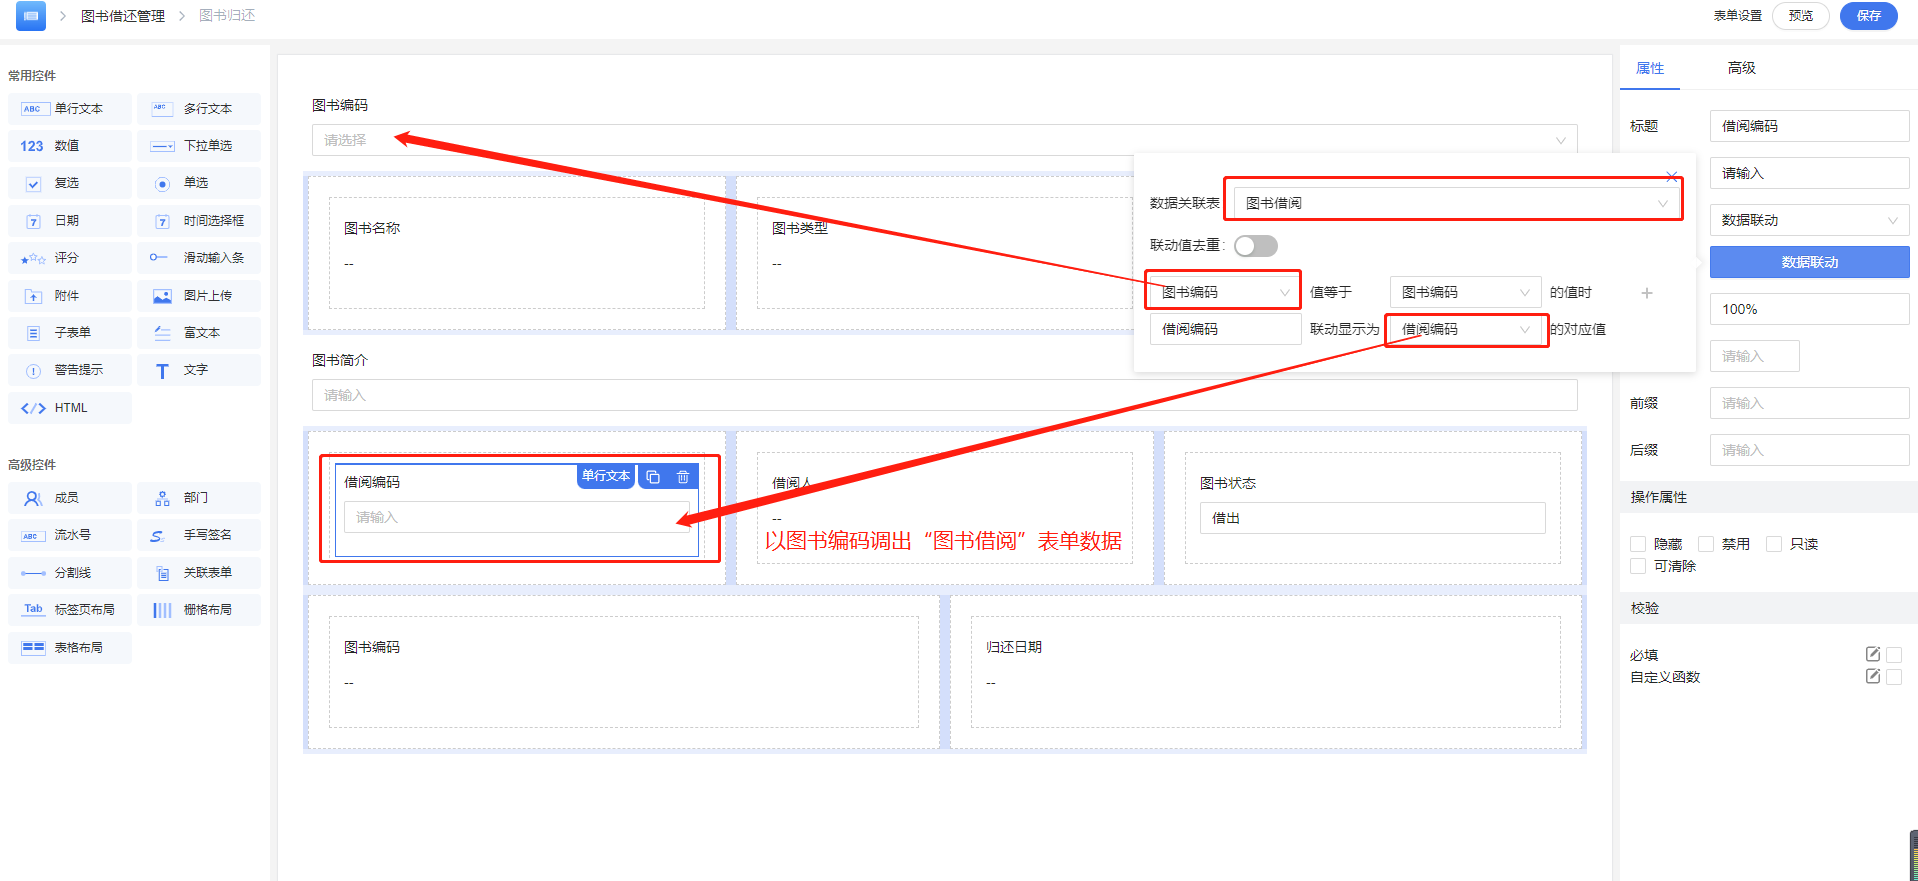Click the 预览 preview button
Viewport: 1918px width, 881px height.
(1801, 16)
